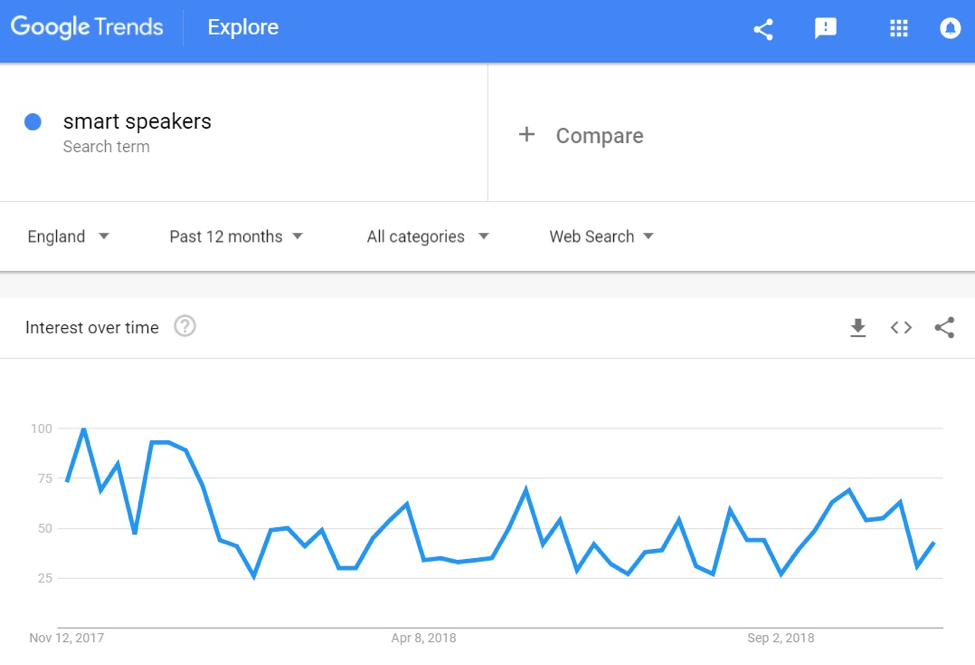Expand the England region dropdown
The width and height of the screenshot is (975, 665).
point(68,236)
